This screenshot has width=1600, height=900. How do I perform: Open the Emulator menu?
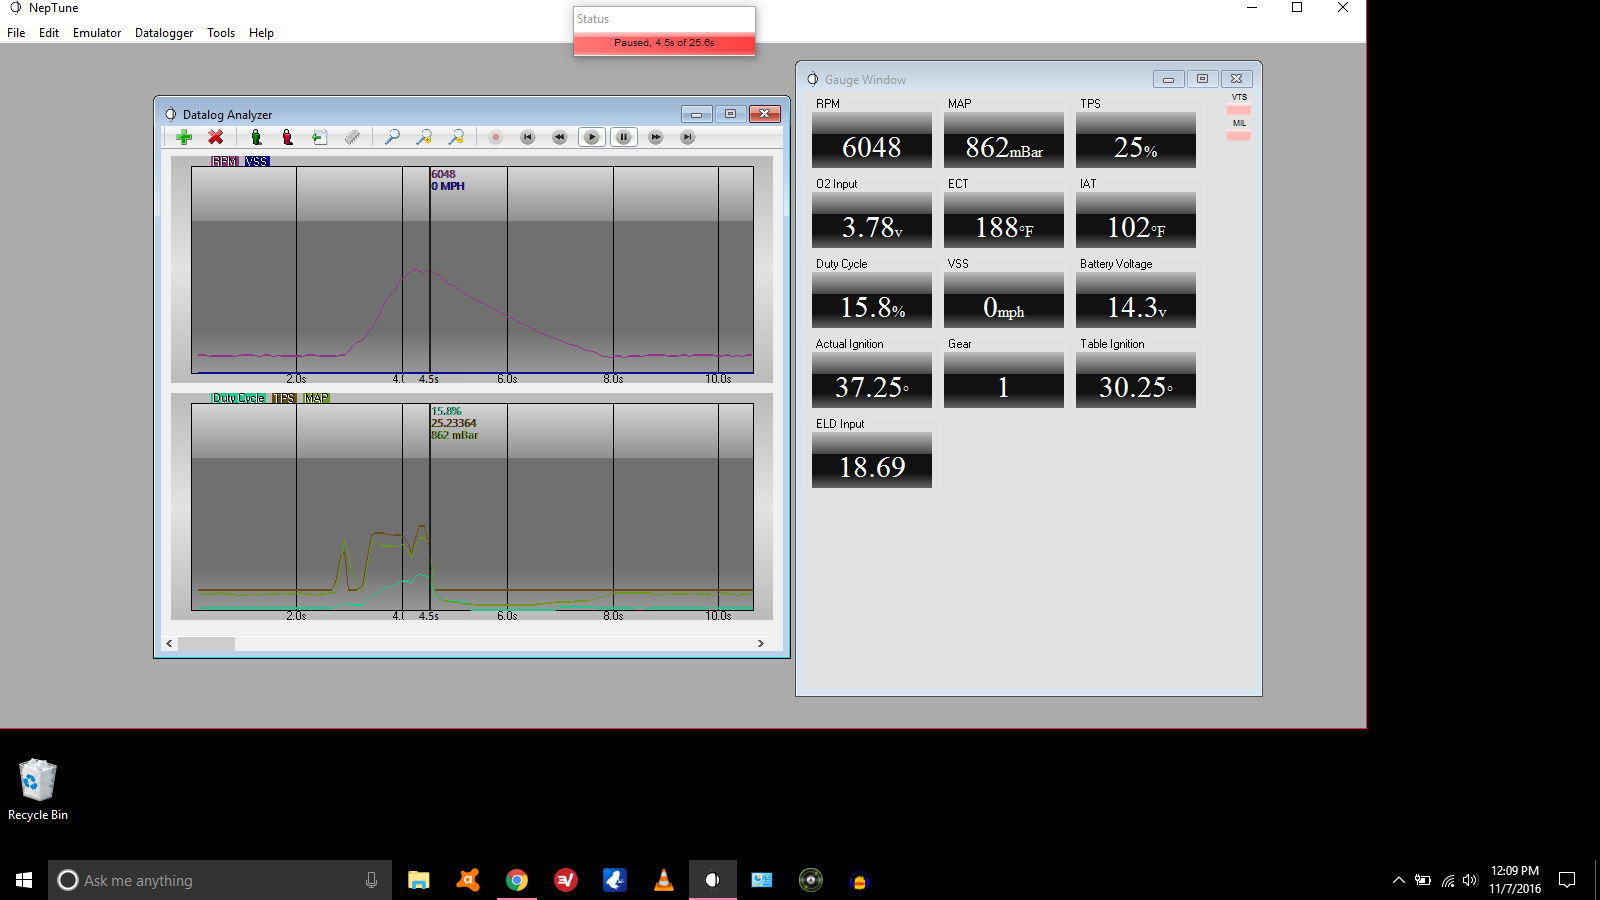pos(97,33)
